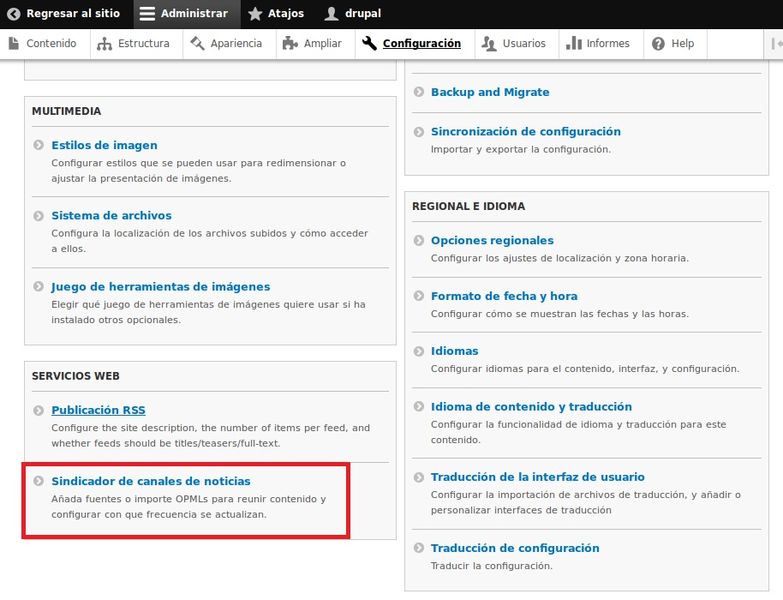Click arrow bullet next to Publicación RSS

[x=38, y=410]
